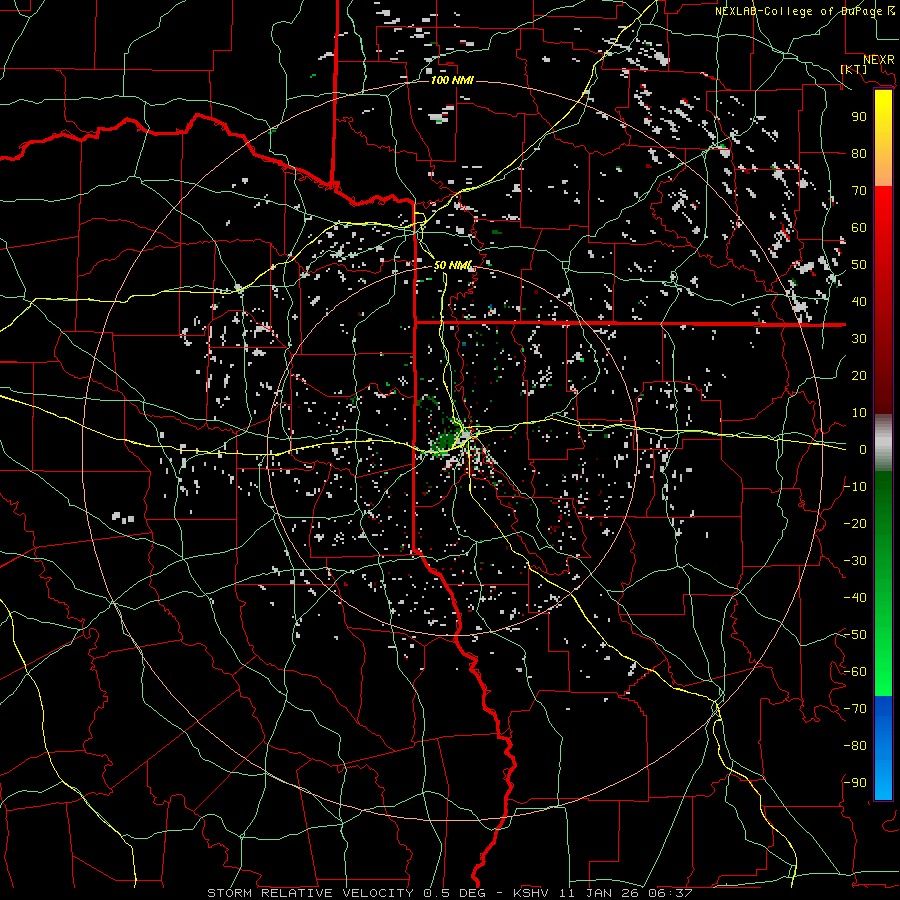Click the -90 value on the velocity scale

pyautogui.click(x=855, y=783)
